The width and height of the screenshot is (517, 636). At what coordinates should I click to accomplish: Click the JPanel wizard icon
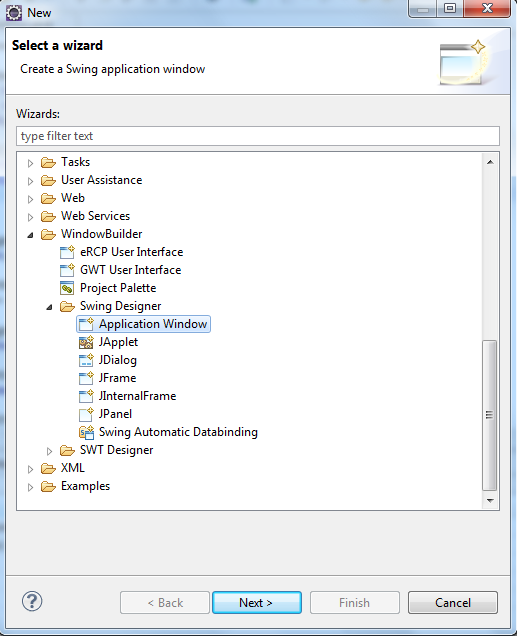(x=86, y=414)
